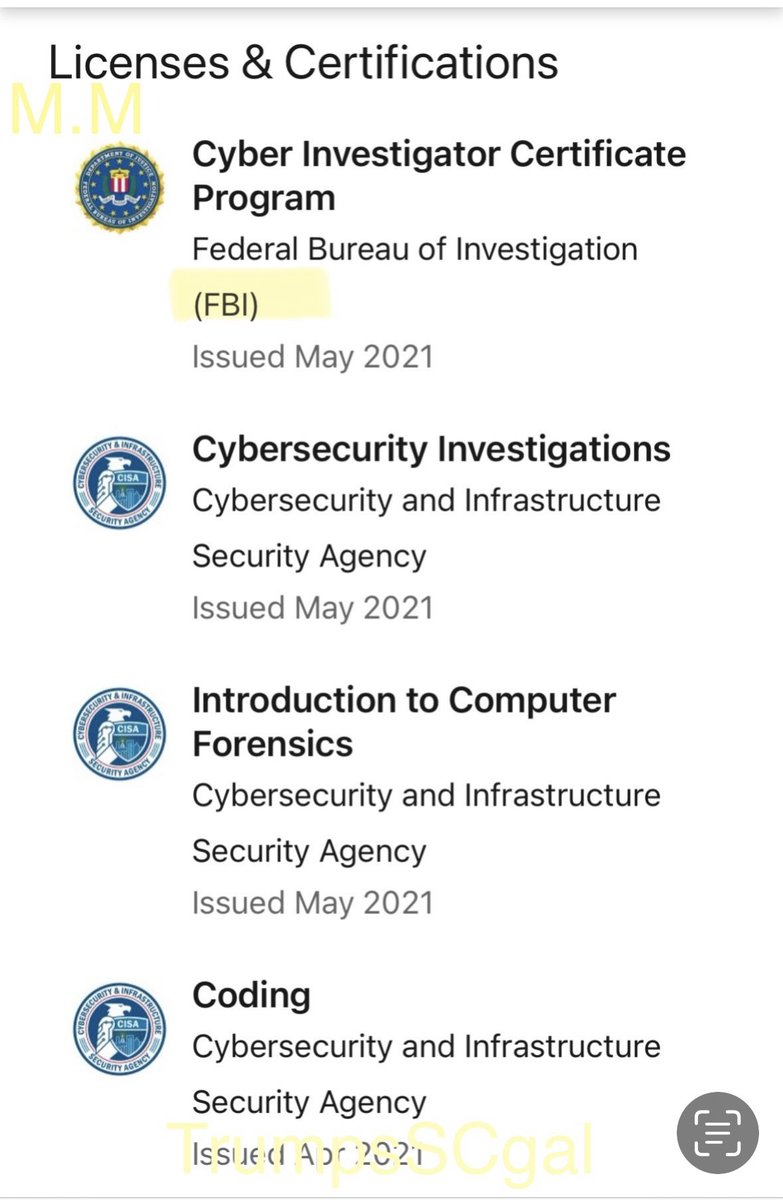Click the yellow M.M watermark
This screenshot has width=783, height=1200.
pyautogui.click(x=77, y=112)
